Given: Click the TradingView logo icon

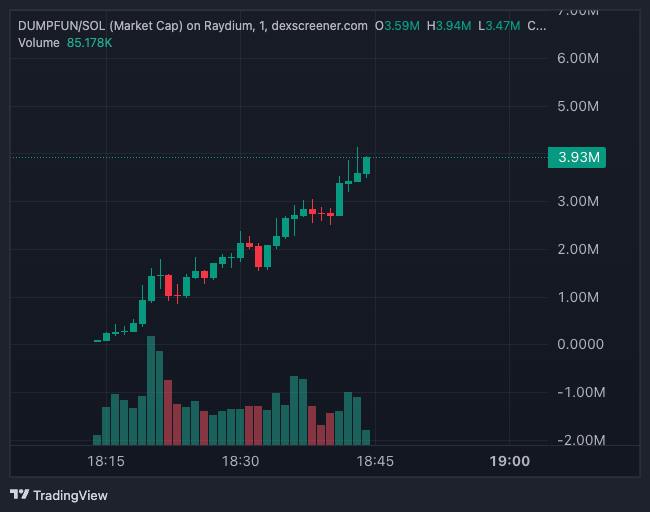Looking at the screenshot, I should (19, 495).
